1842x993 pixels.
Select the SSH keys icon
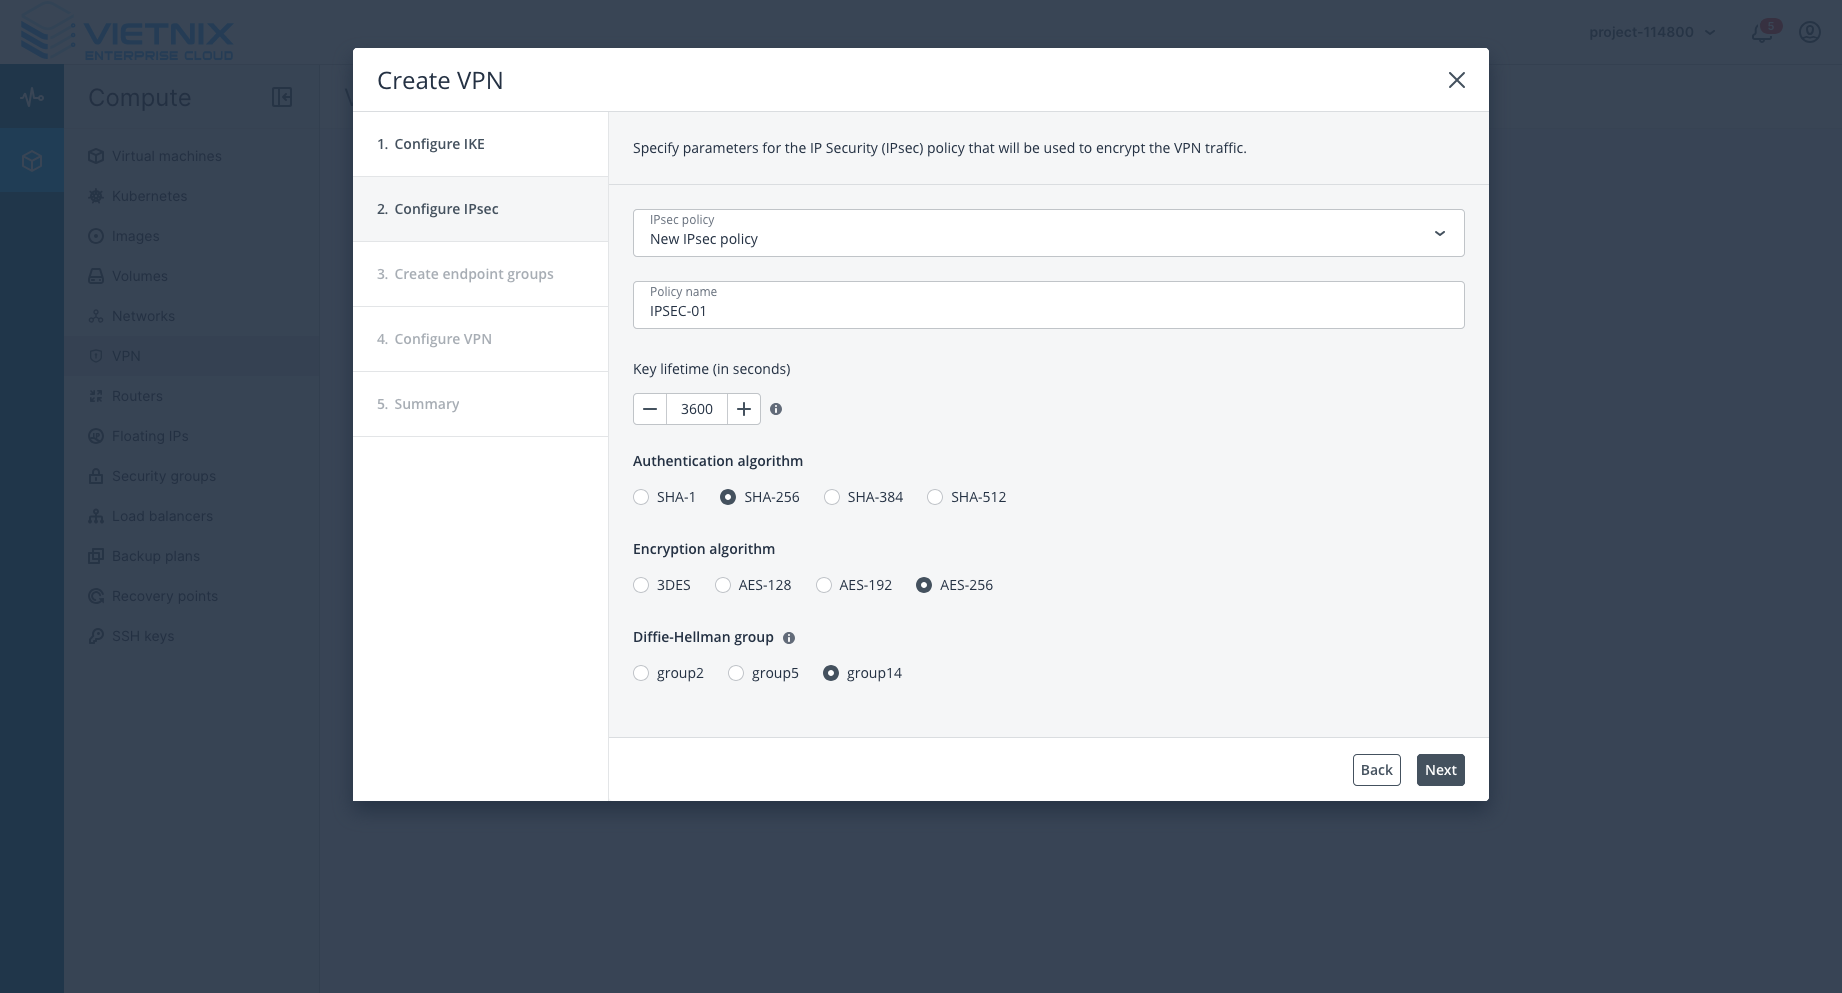[x=96, y=636]
